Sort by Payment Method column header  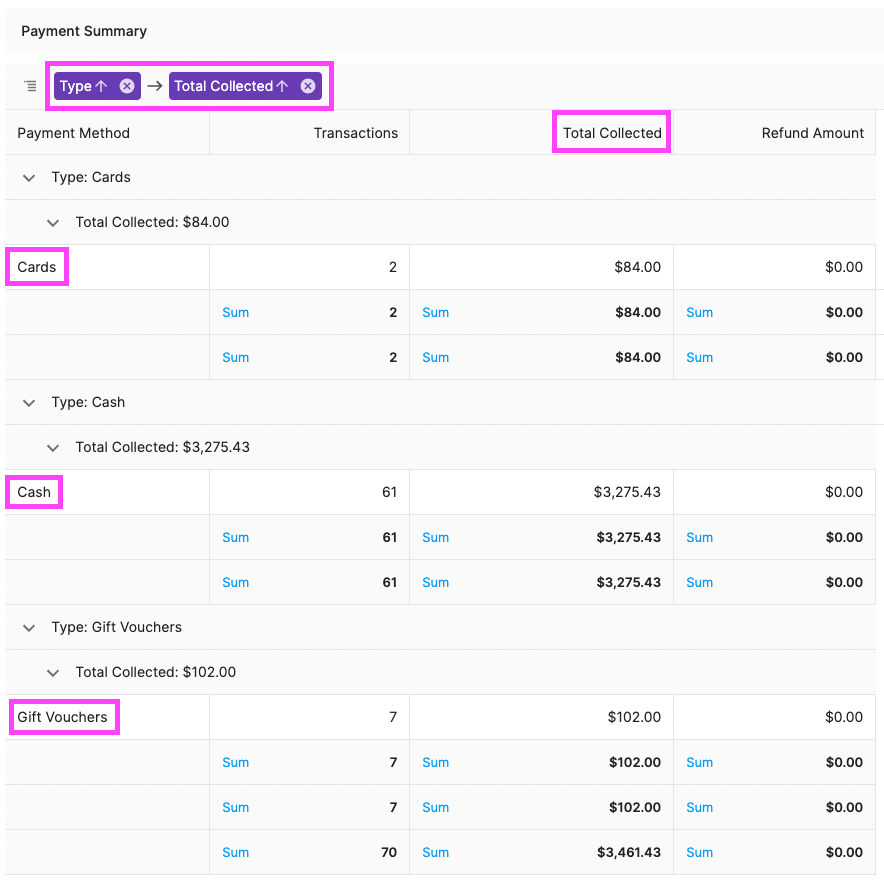74,133
